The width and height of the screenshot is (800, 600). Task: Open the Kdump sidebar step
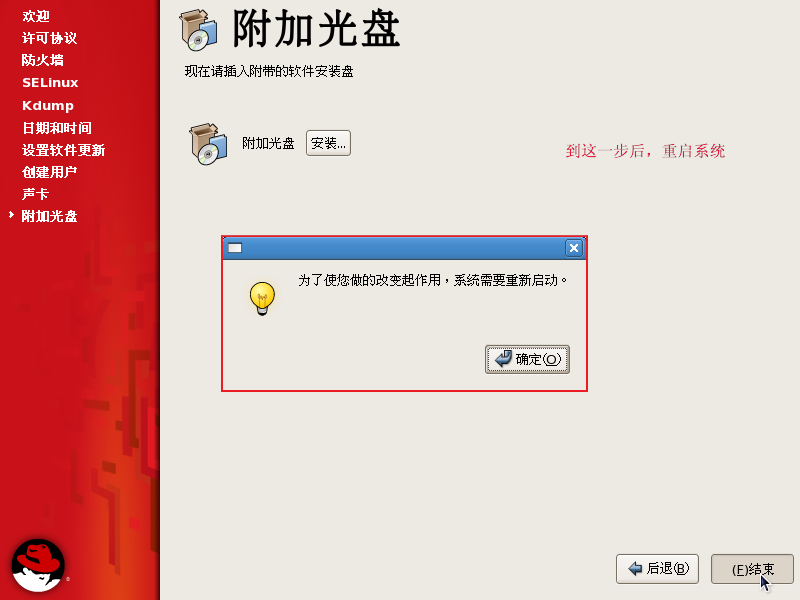48,106
